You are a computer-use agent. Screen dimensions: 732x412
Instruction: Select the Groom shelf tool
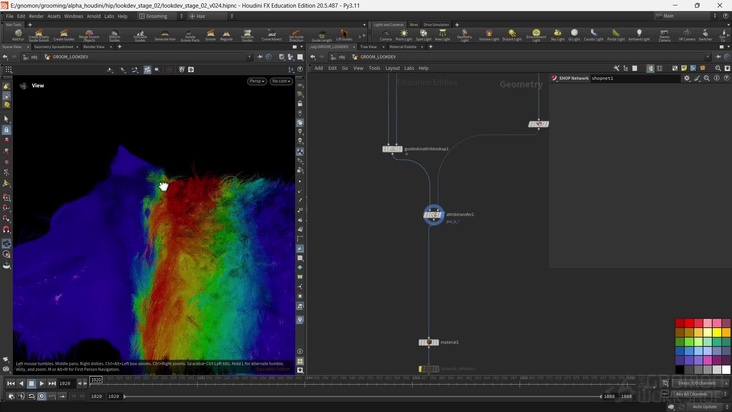click(x=211, y=35)
